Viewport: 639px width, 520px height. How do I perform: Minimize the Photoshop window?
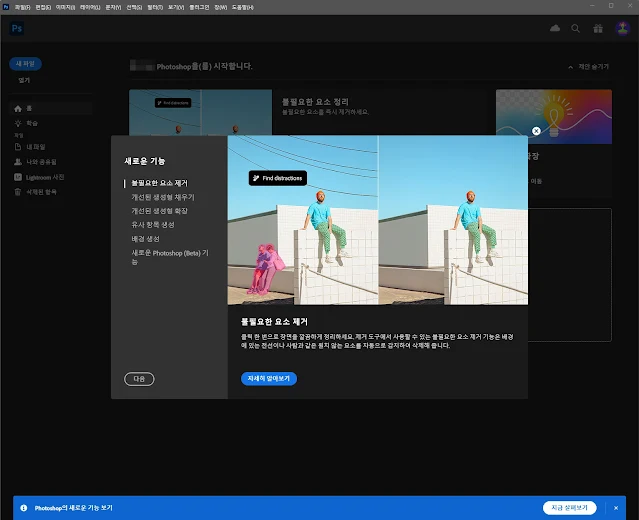(592, 6)
